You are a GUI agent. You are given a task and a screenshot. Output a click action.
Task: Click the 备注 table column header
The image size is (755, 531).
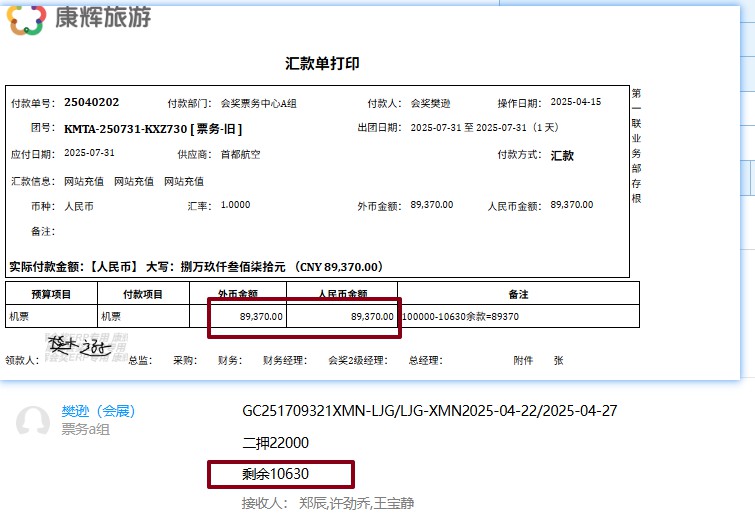pos(518,294)
